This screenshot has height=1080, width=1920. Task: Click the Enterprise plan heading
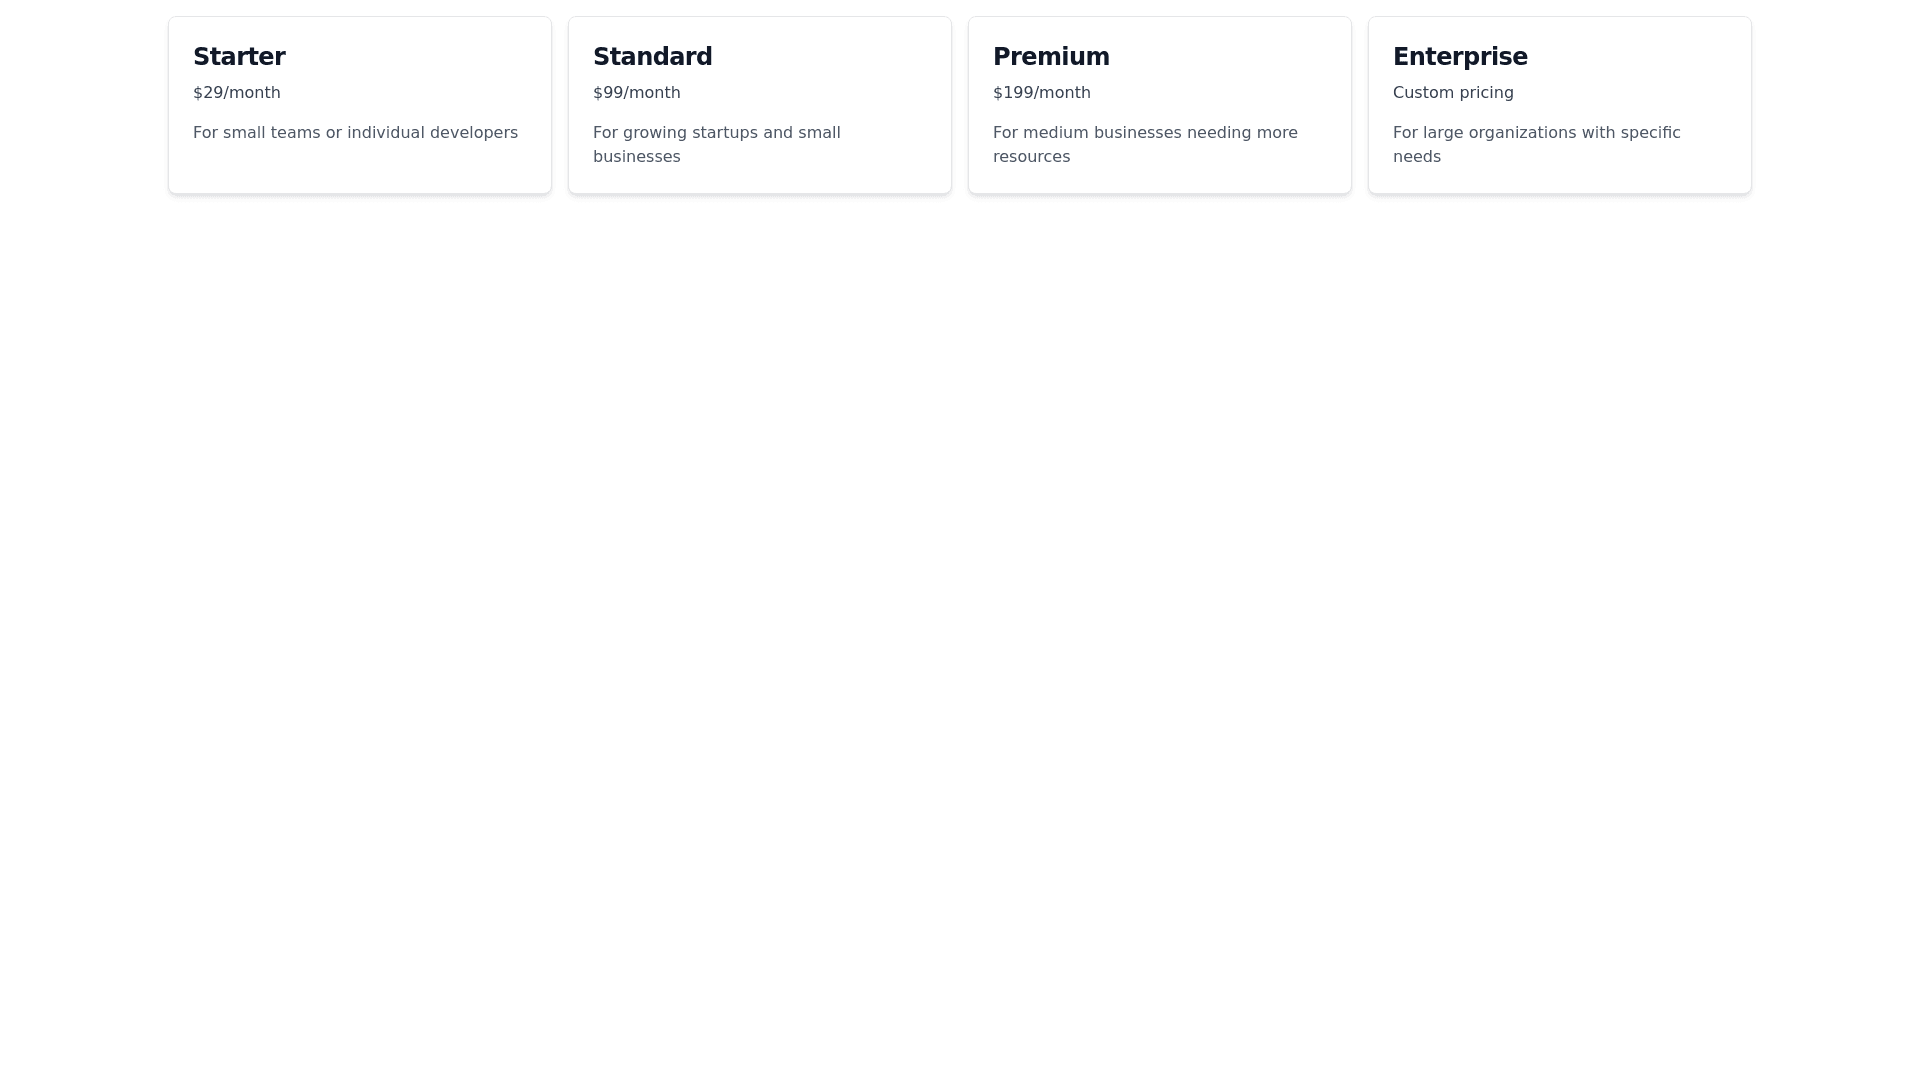[1460, 57]
